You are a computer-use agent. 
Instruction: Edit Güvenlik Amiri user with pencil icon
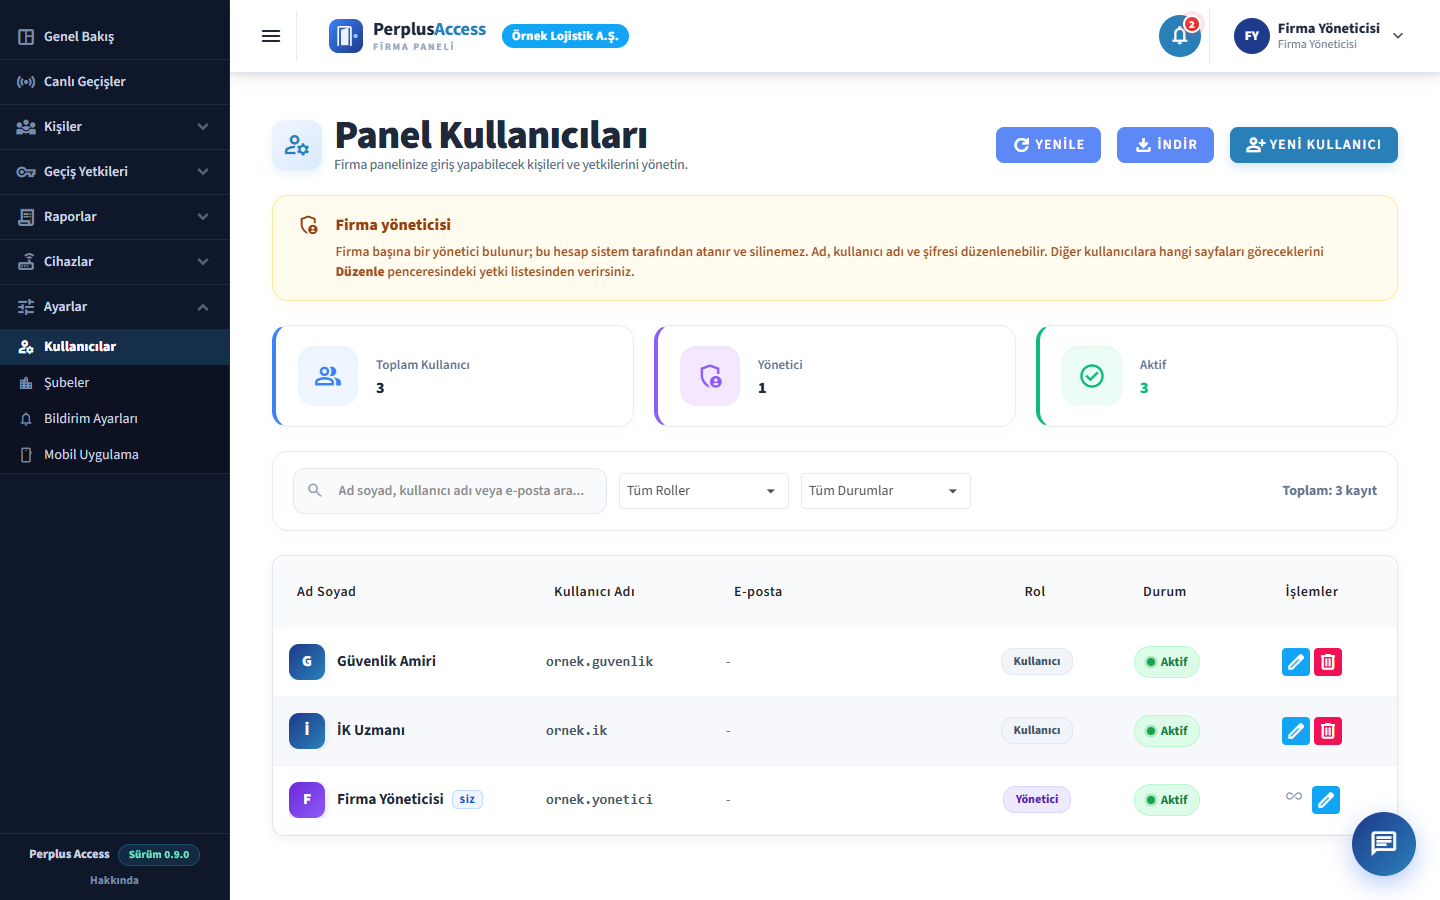click(1296, 662)
